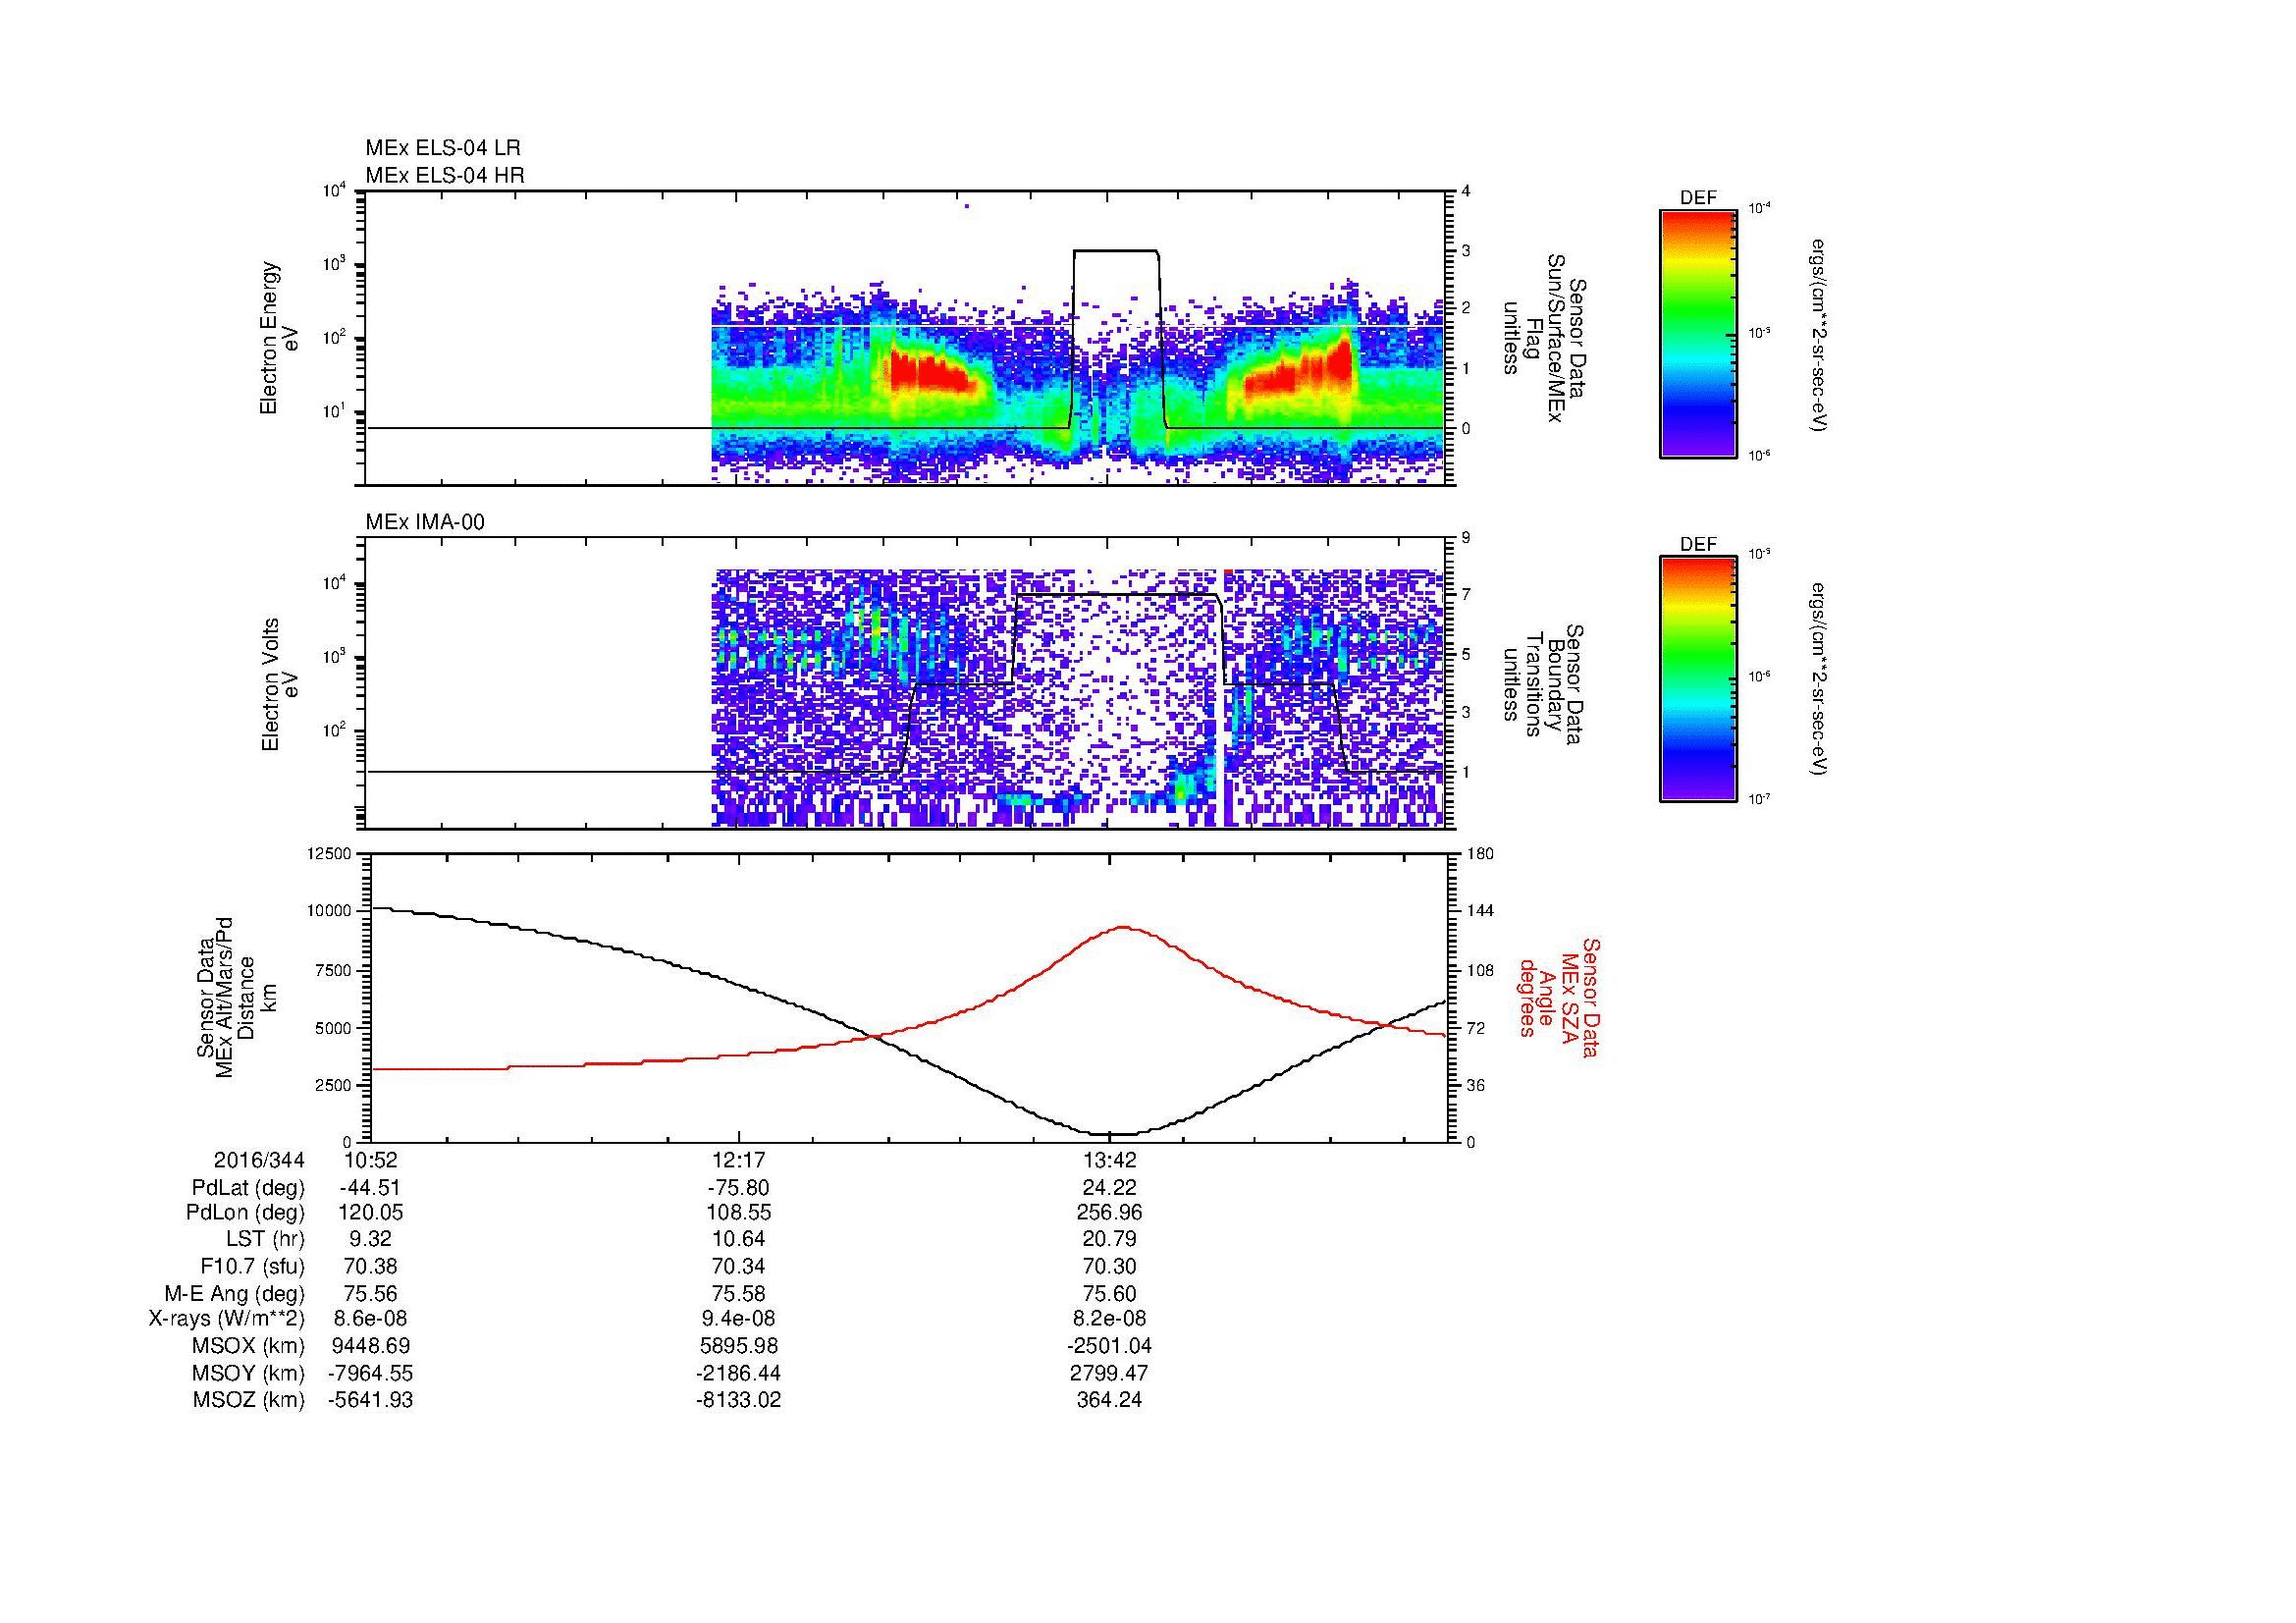Click F10.7 value '70.34'

pyautogui.click(x=738, y=1266)
